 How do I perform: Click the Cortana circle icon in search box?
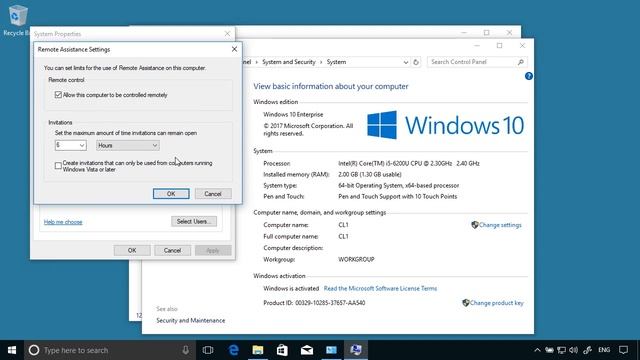tap(34, 350)
